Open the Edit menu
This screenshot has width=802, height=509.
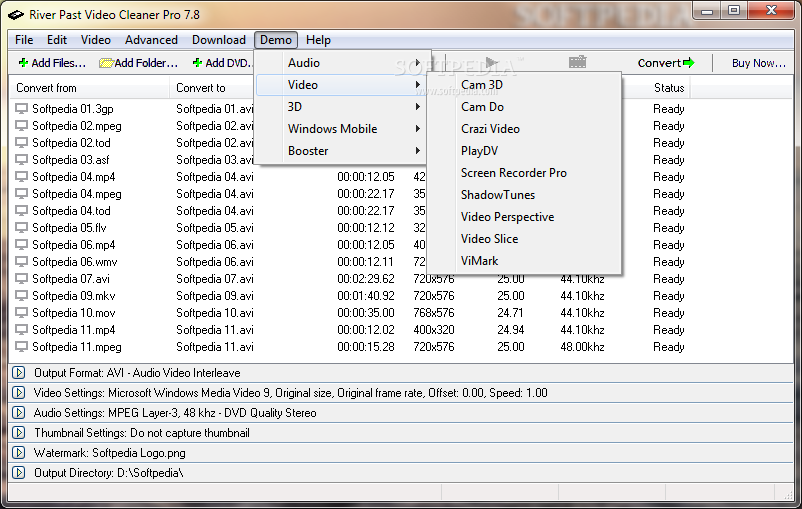(x=57, y=40)
